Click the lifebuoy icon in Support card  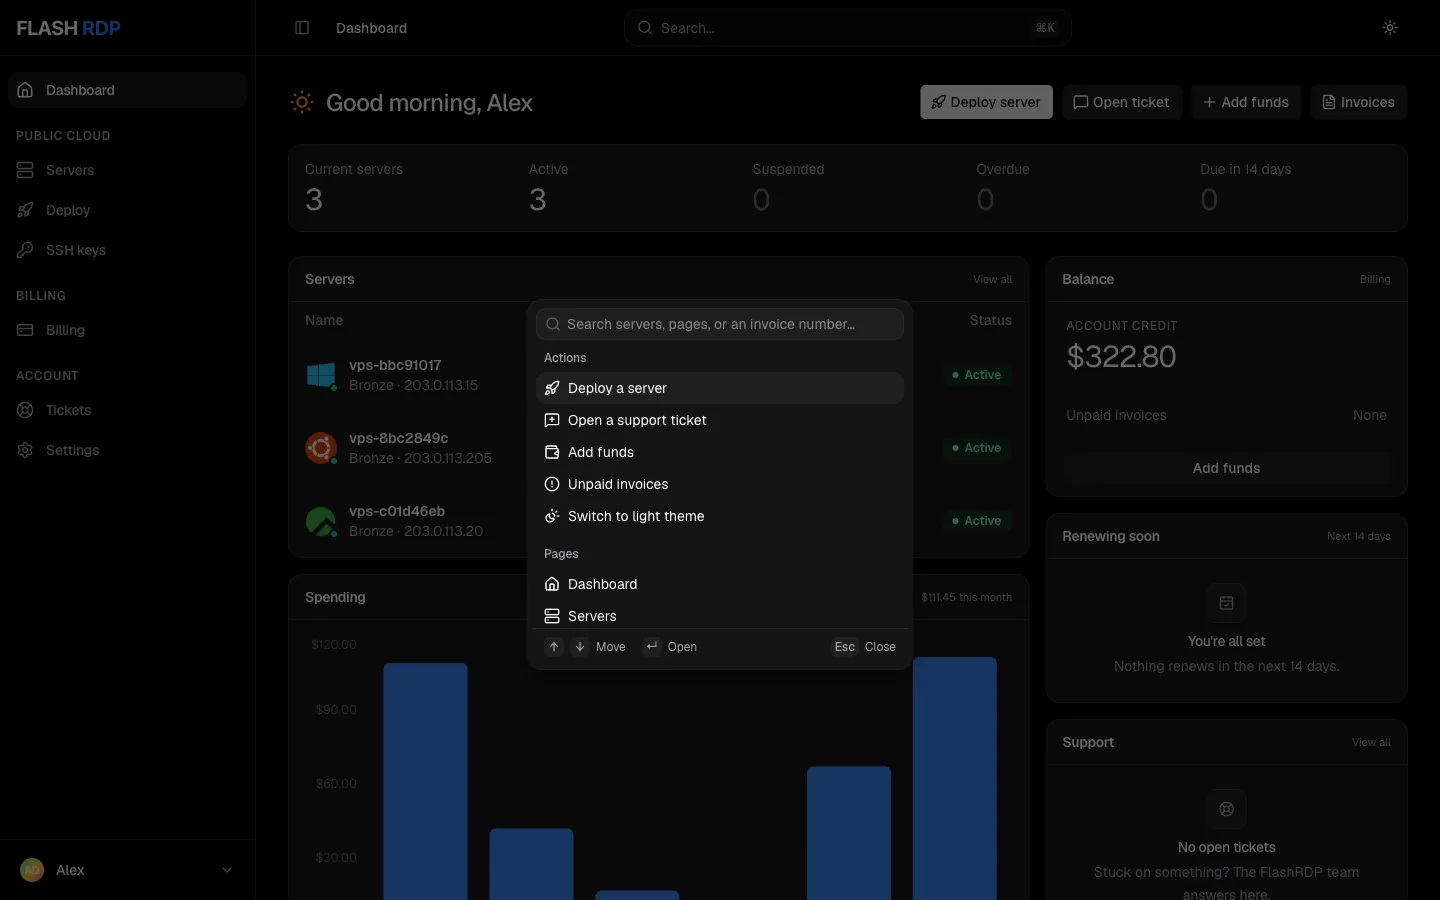pos(1227,809)
